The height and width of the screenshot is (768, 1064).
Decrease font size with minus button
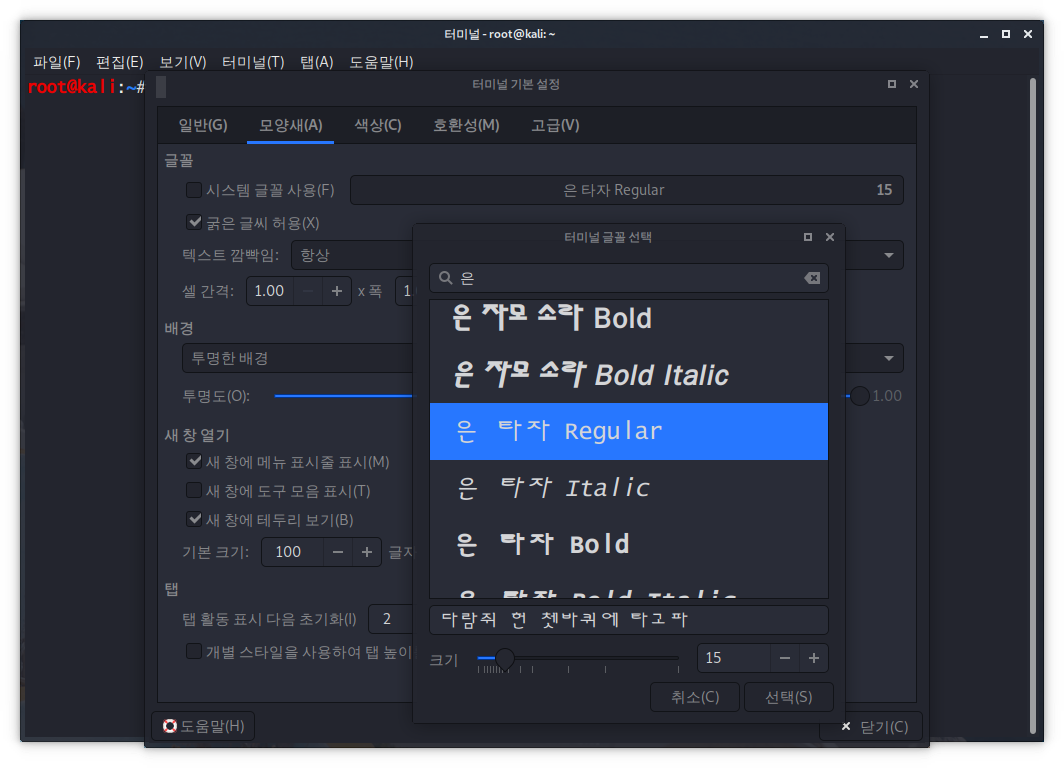[x=784, y=658]
